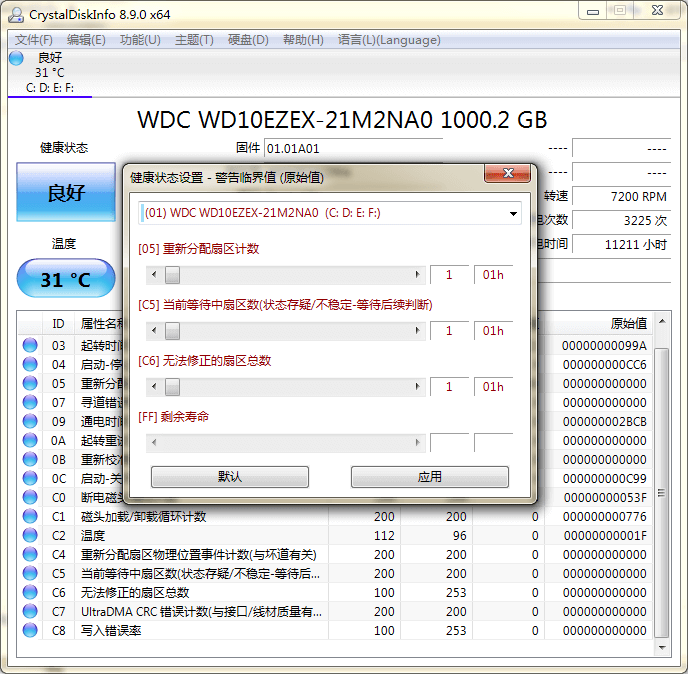Click the status orb for row 0A
Image resolution: width=688 pixels, height=674 pixels.
click(x=30, y=440)
